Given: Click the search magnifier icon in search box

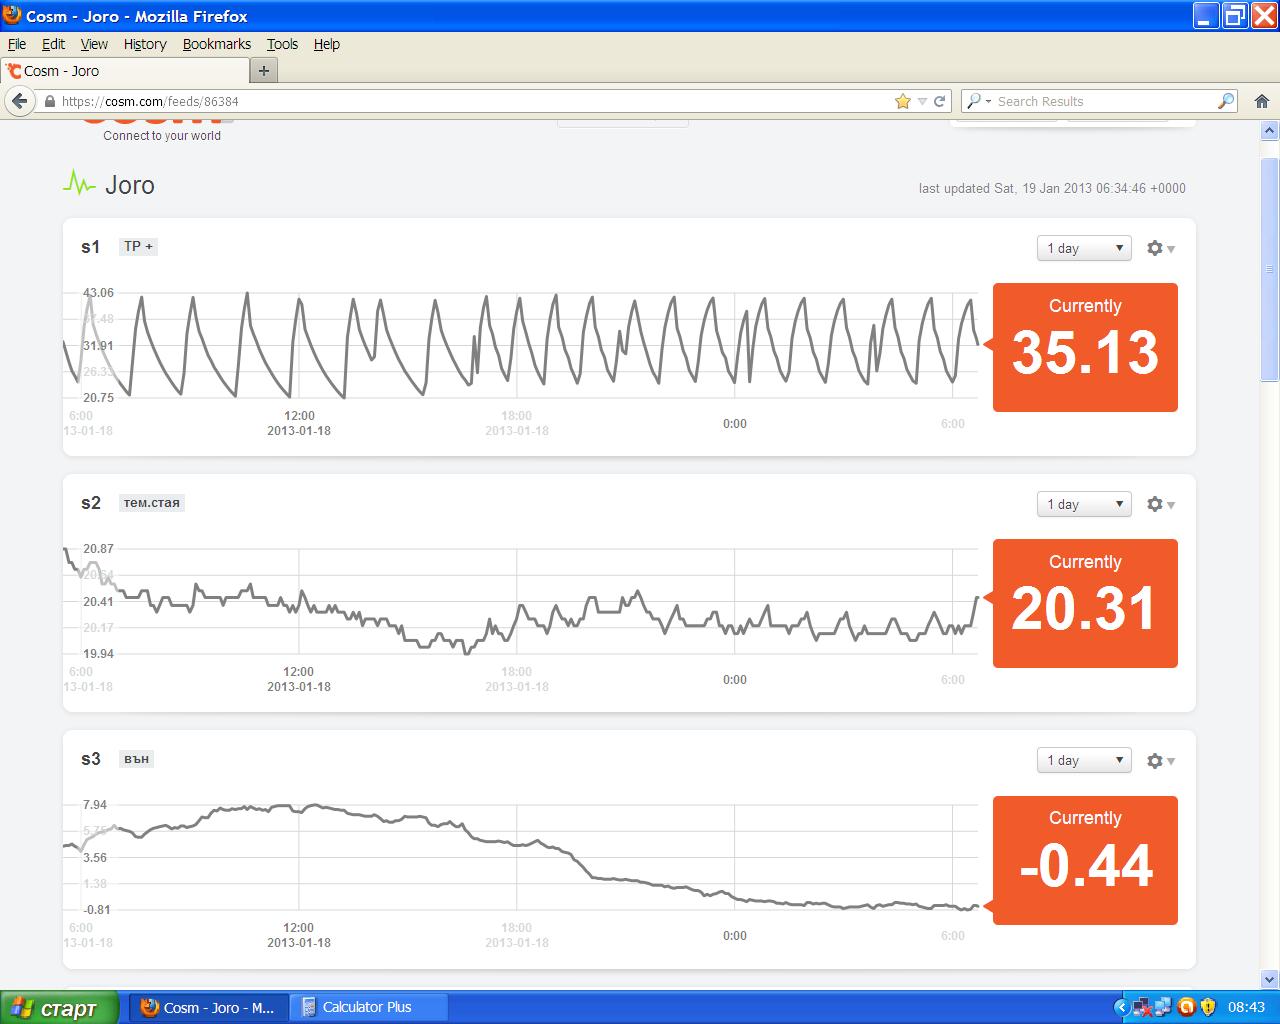Looking at the screenshot, I should 1225,101.
